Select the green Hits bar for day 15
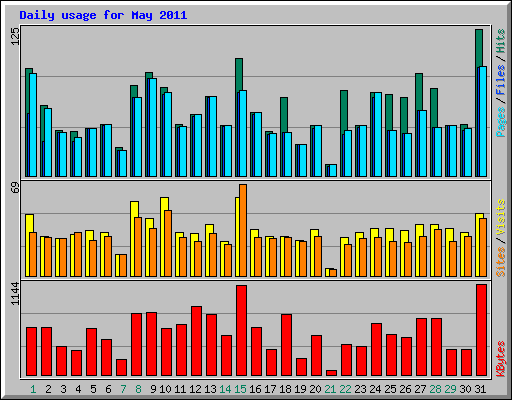The width and height of the screenshot is (512, 400). click(239, 75)
